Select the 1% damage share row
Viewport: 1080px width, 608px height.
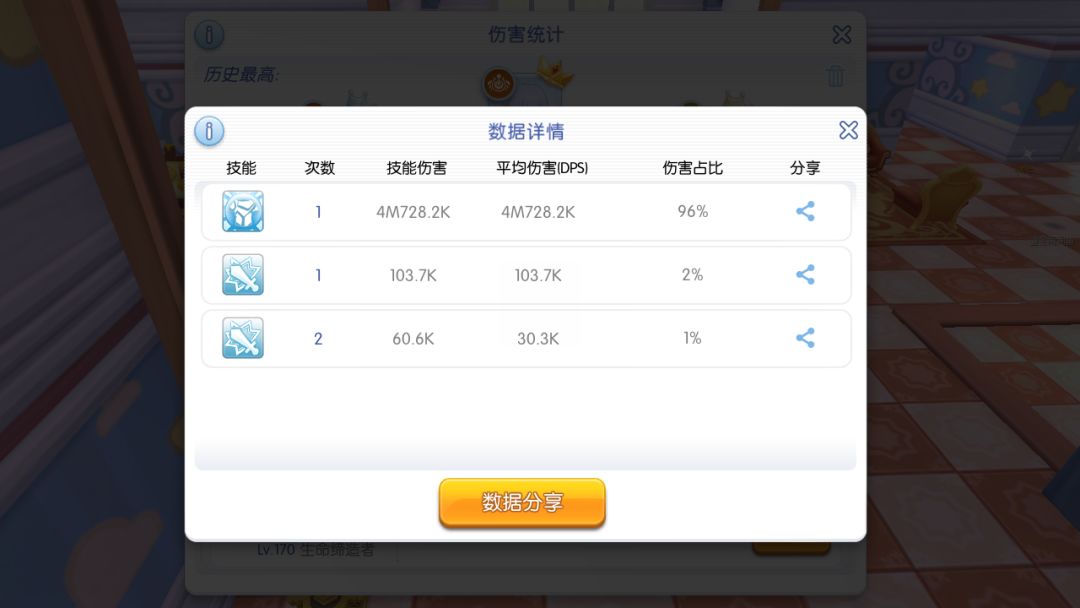(x=526, y=339)
